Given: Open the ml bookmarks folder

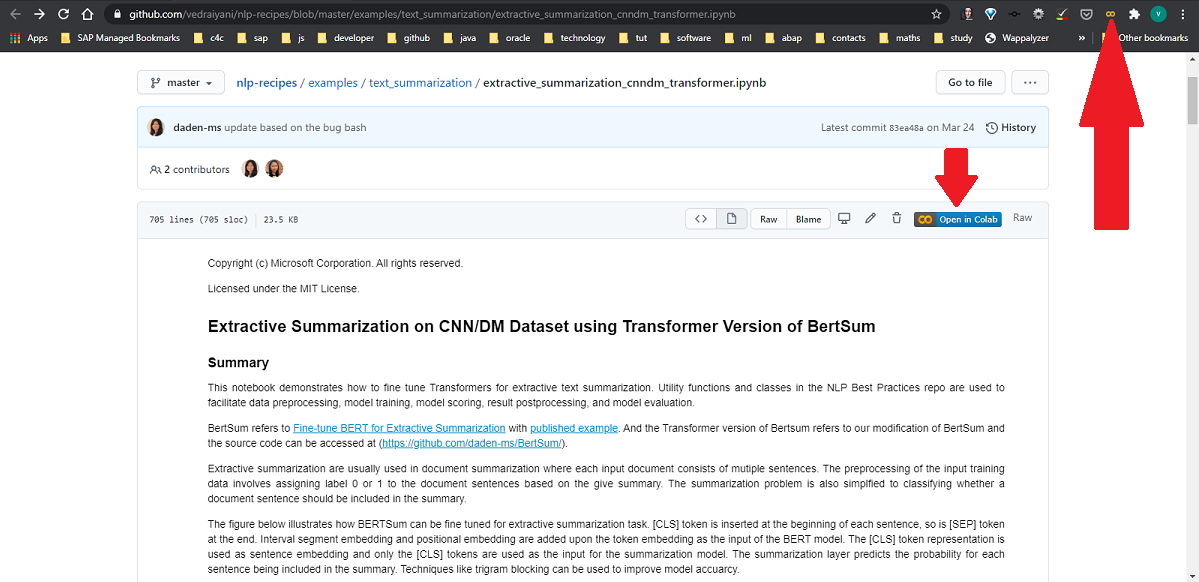Looking at the screenshot, I should 738,37.
